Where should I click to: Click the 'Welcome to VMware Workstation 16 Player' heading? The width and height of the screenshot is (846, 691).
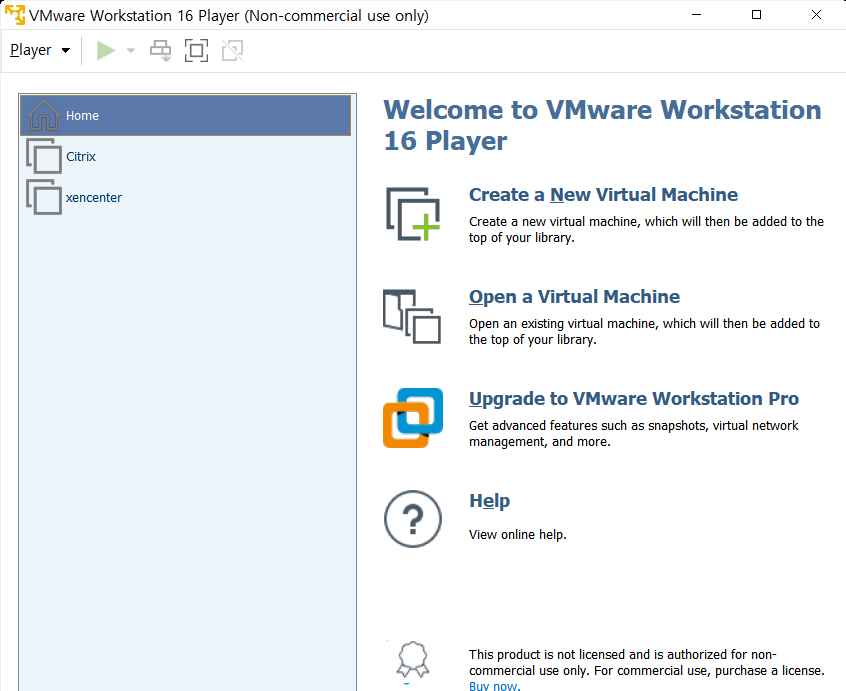602,125
